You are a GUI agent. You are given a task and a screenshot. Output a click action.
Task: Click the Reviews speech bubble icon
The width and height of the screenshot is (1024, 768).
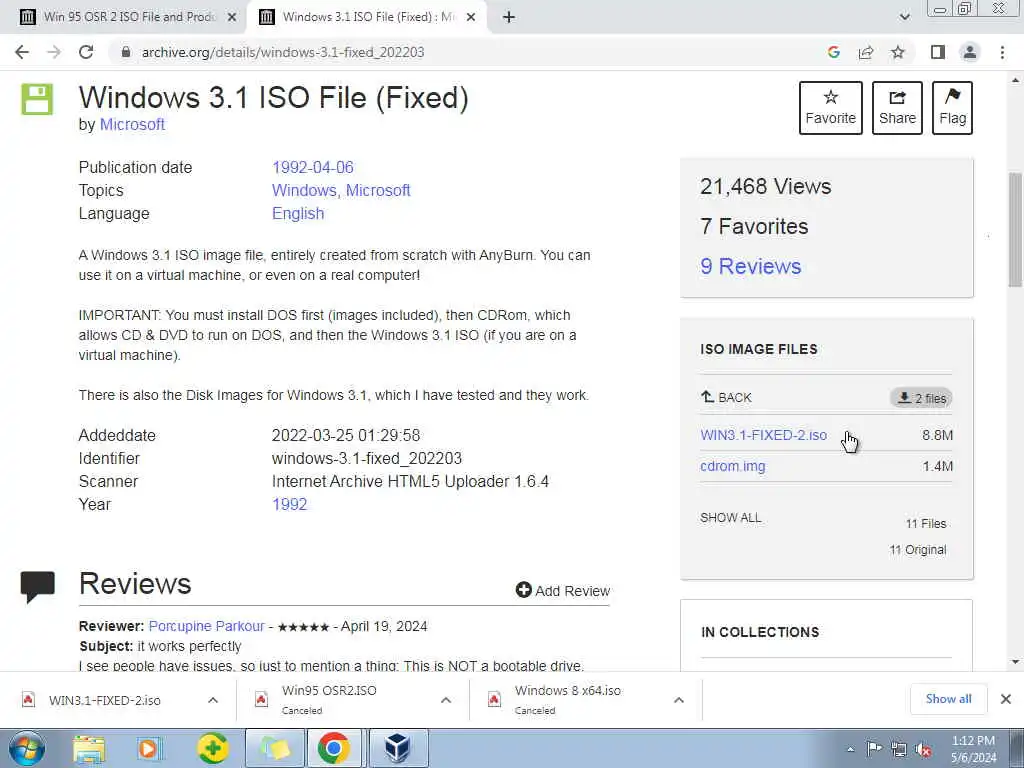38,587
